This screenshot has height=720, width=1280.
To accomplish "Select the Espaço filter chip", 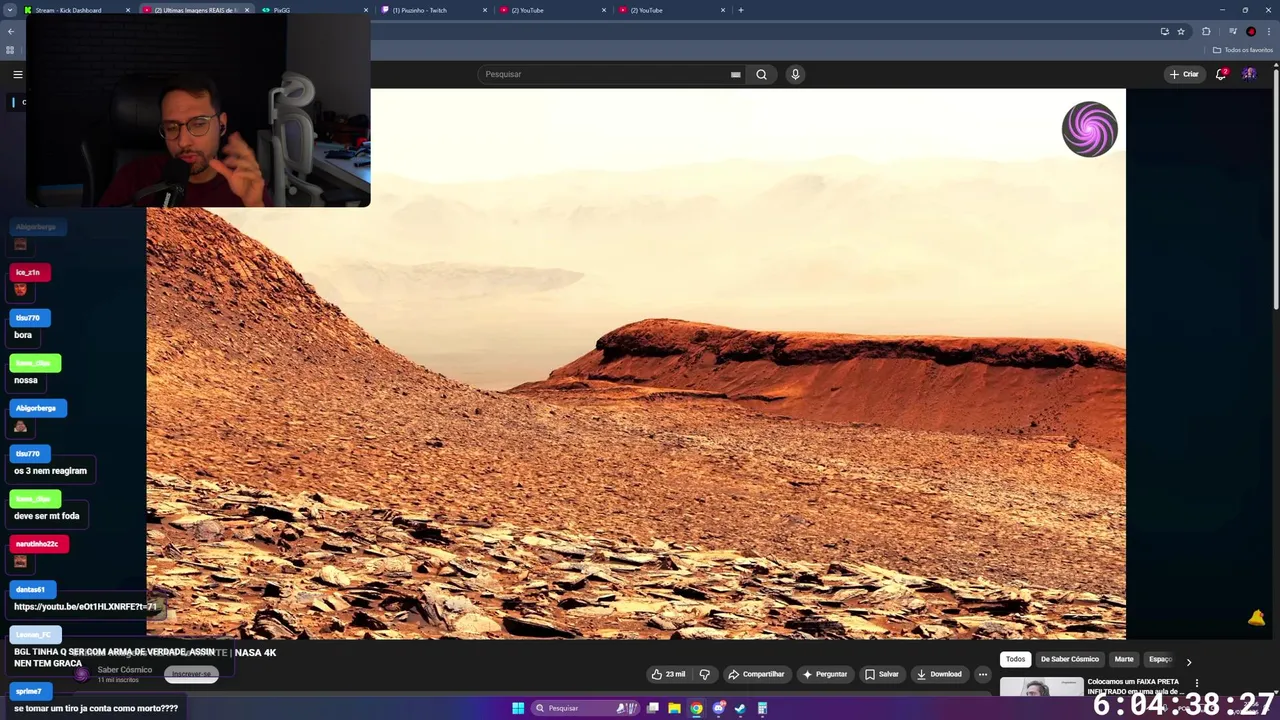I will [x=1160, y=659].
